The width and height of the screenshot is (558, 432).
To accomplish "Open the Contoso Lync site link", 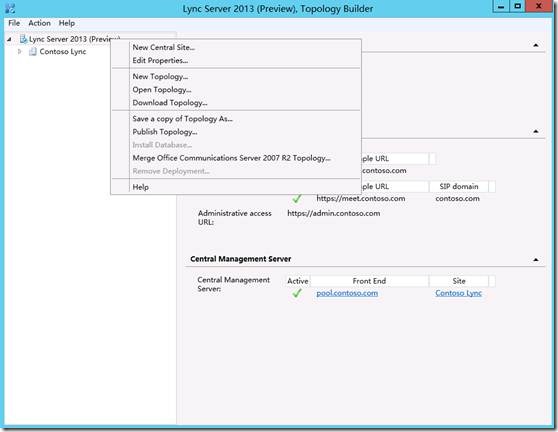I will [x=458, y=293].
